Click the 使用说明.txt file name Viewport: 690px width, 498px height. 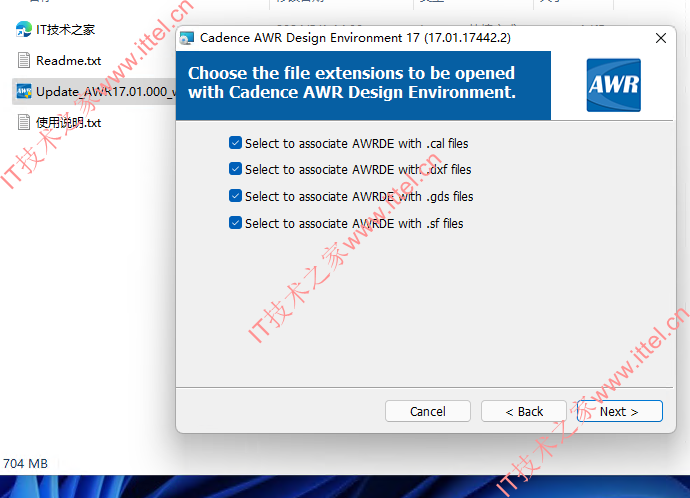tap(69, 123)
